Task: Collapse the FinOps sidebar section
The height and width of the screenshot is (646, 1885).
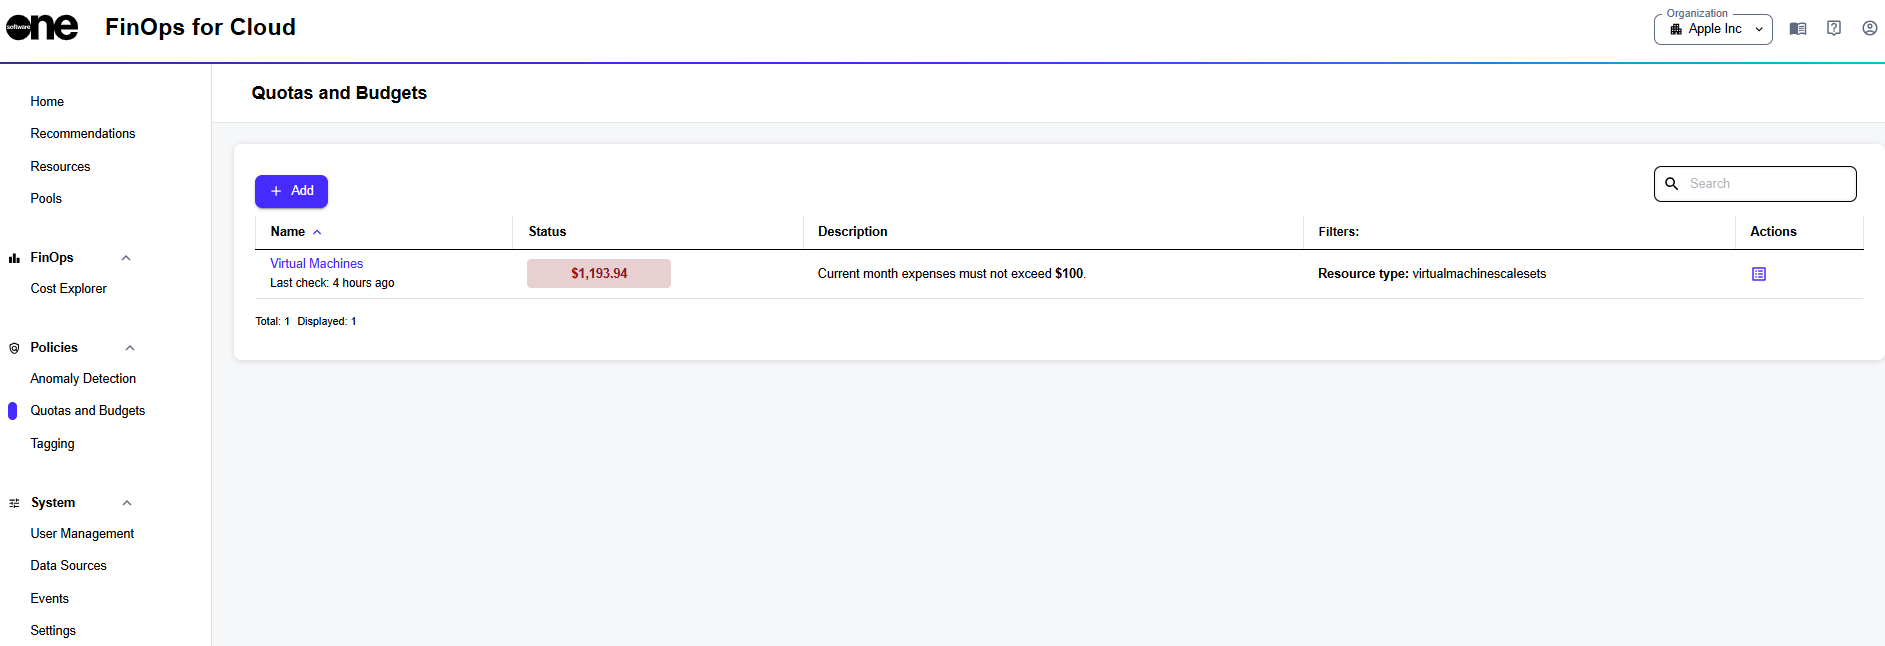Action: tap(126, 258)
